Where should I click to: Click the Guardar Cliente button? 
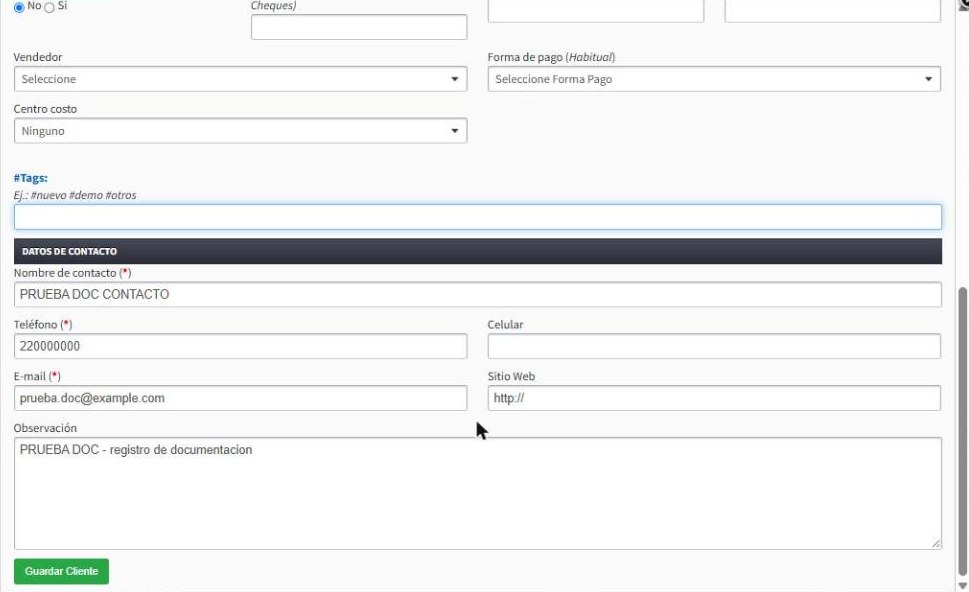61,571
